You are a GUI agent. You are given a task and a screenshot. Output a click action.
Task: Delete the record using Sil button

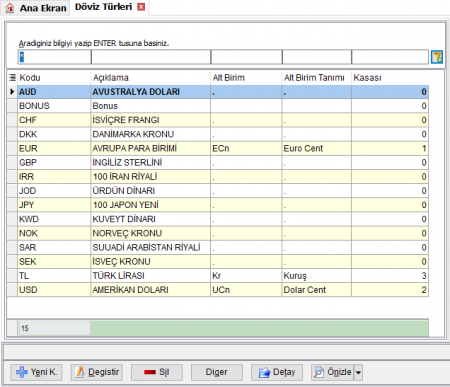[157, 372]
